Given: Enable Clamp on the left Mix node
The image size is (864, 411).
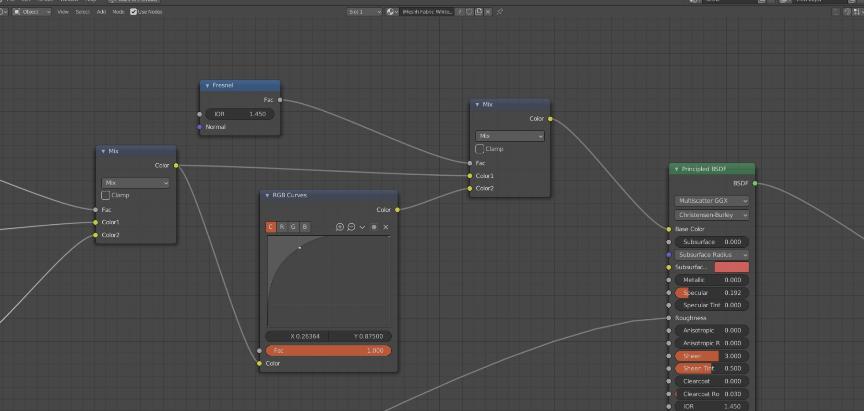Looking at the screenshot, I should coord(107,195).
